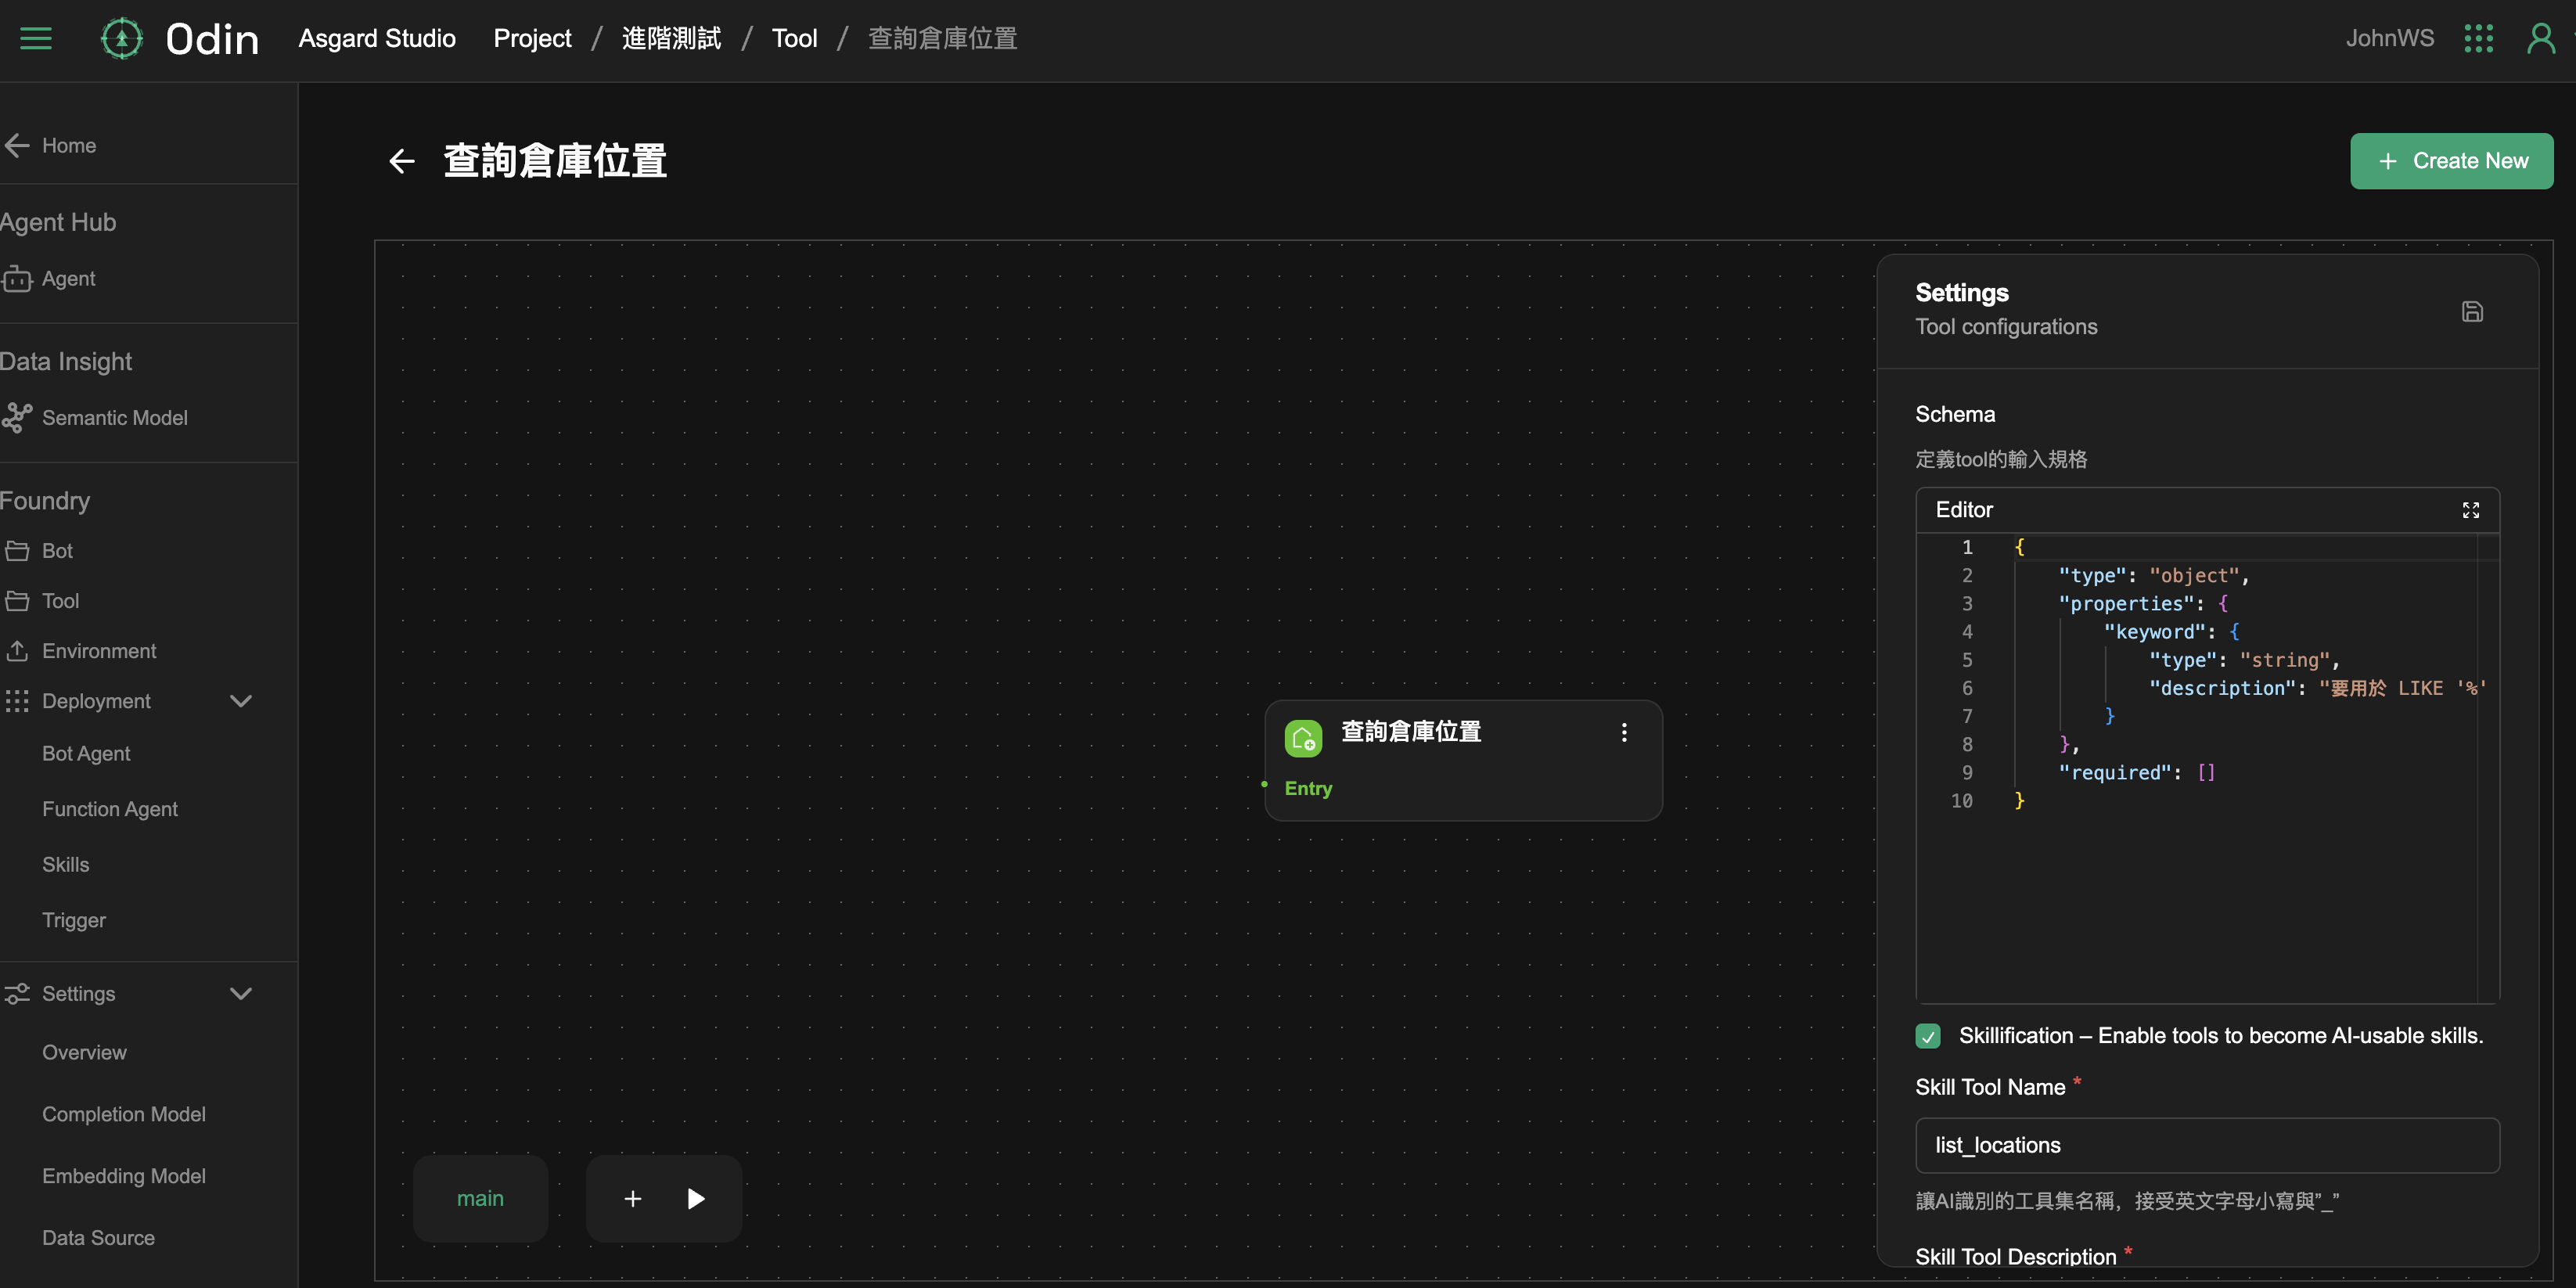Open the Tool breadcrumb link
Screen dimensions: 2576x1288
point(794,39)
